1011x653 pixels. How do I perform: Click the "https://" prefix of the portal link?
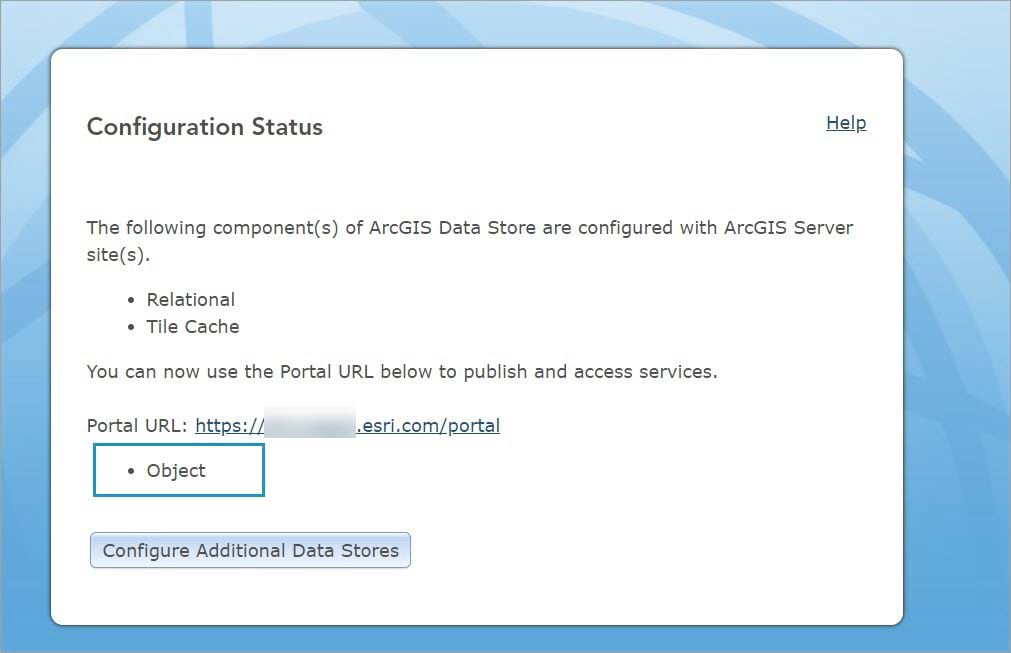click(x=227, y=426)
